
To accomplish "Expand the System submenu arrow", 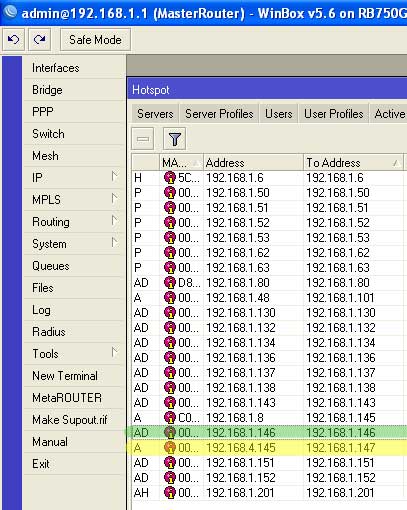I will coord(115,243).
